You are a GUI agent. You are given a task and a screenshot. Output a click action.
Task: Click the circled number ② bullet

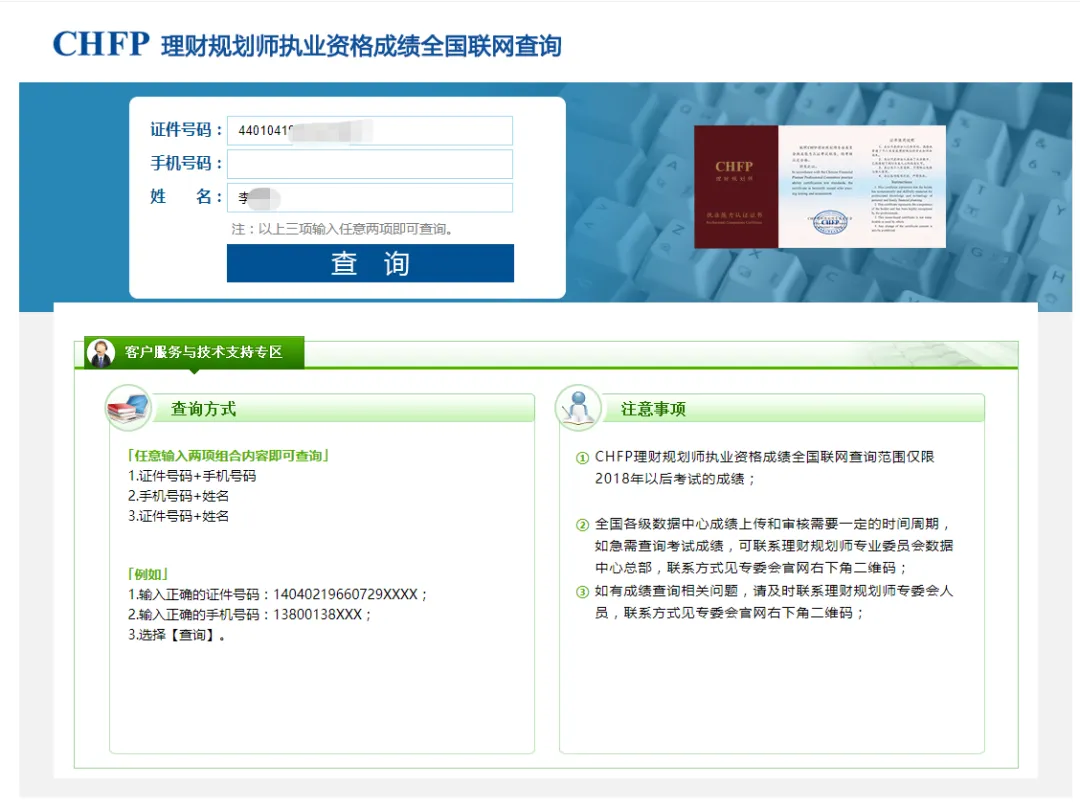[x=582, y=525]
